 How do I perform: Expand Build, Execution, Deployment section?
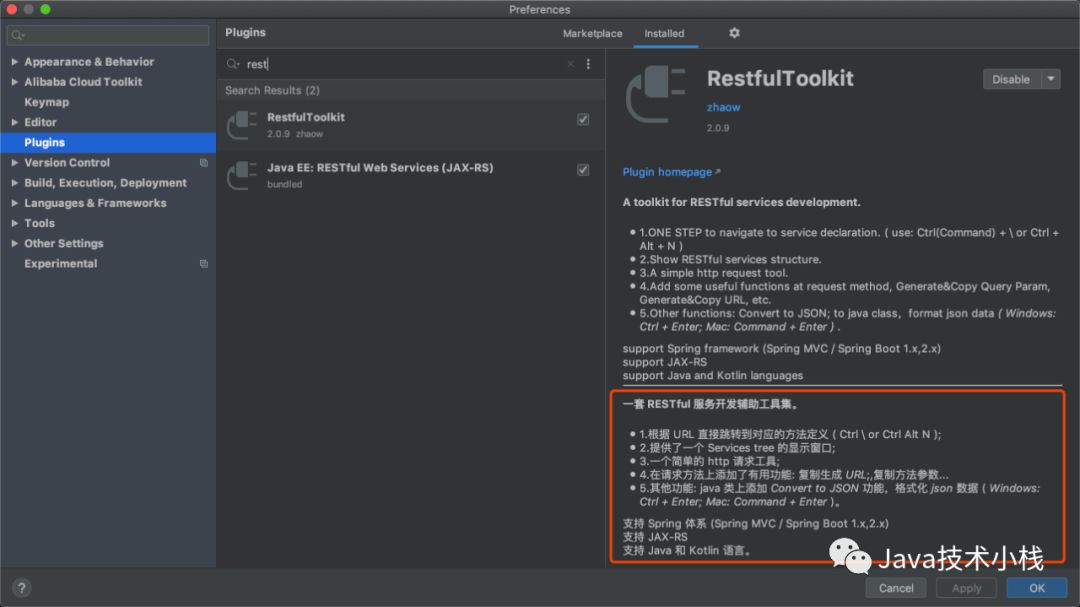coord(14,183)
